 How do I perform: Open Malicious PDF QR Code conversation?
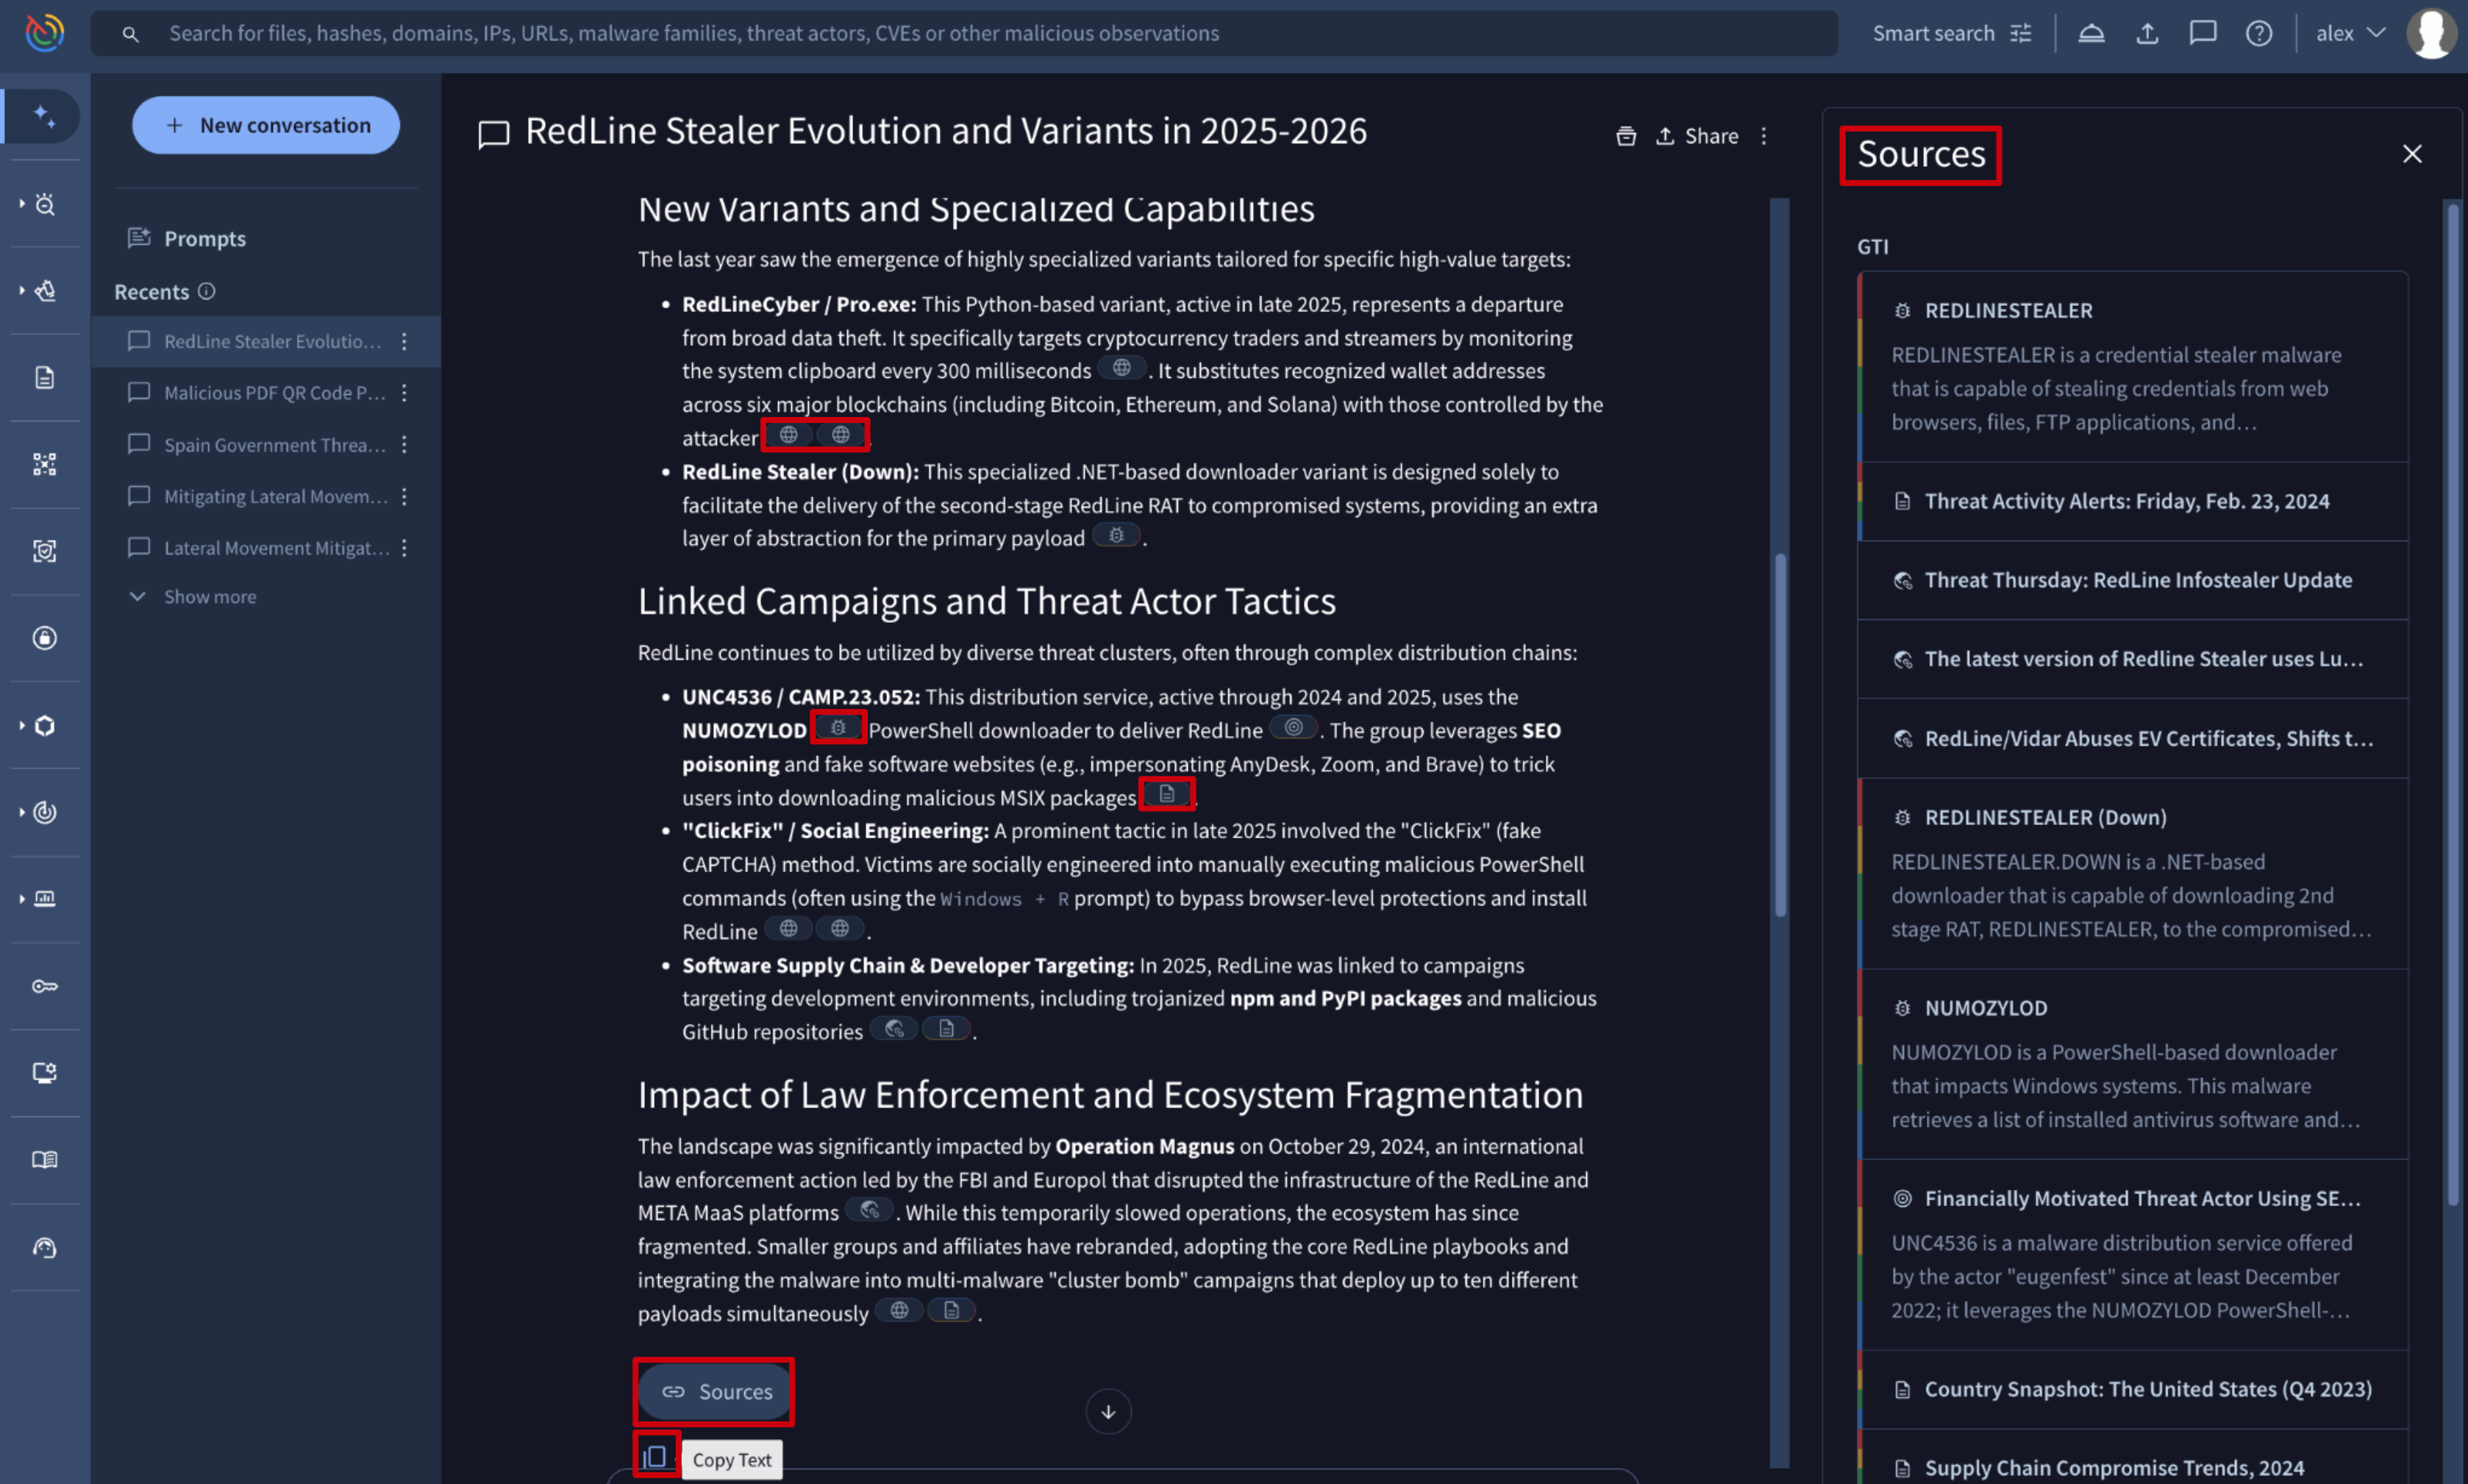pos(274,393)
